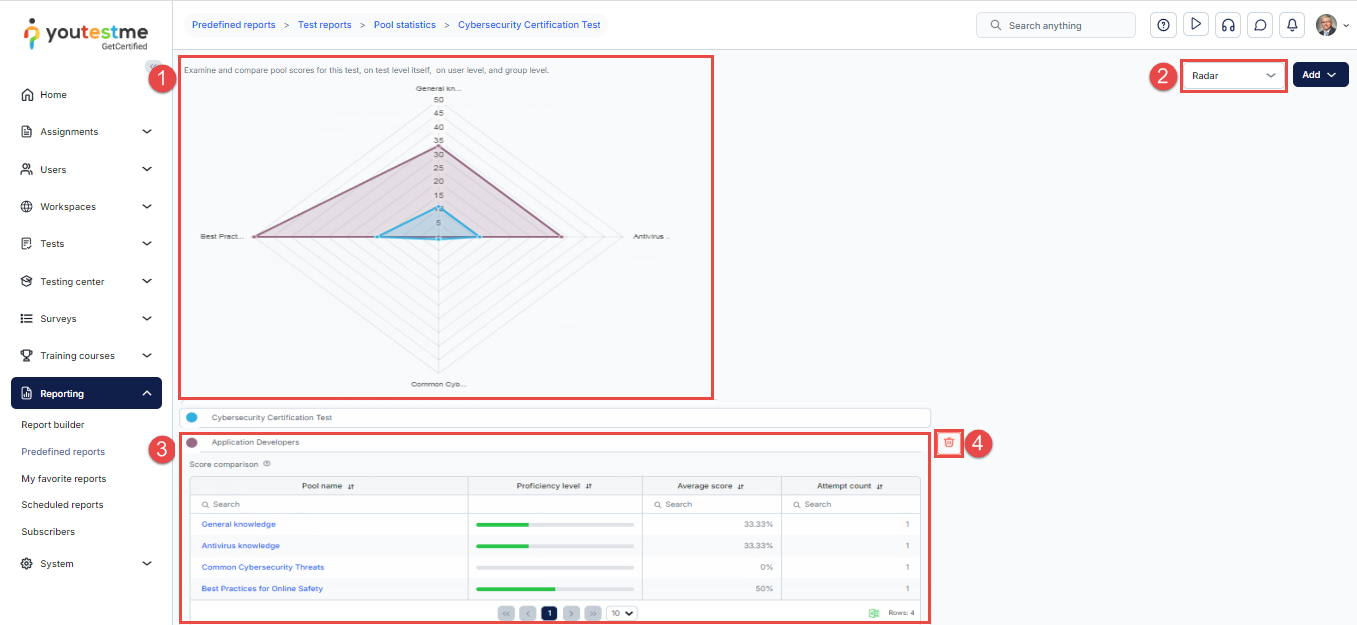The height and width of the screenshot is (625, 1357).
Task: Open My favorite reports in sidebar
Action: [x=64, y=479]
